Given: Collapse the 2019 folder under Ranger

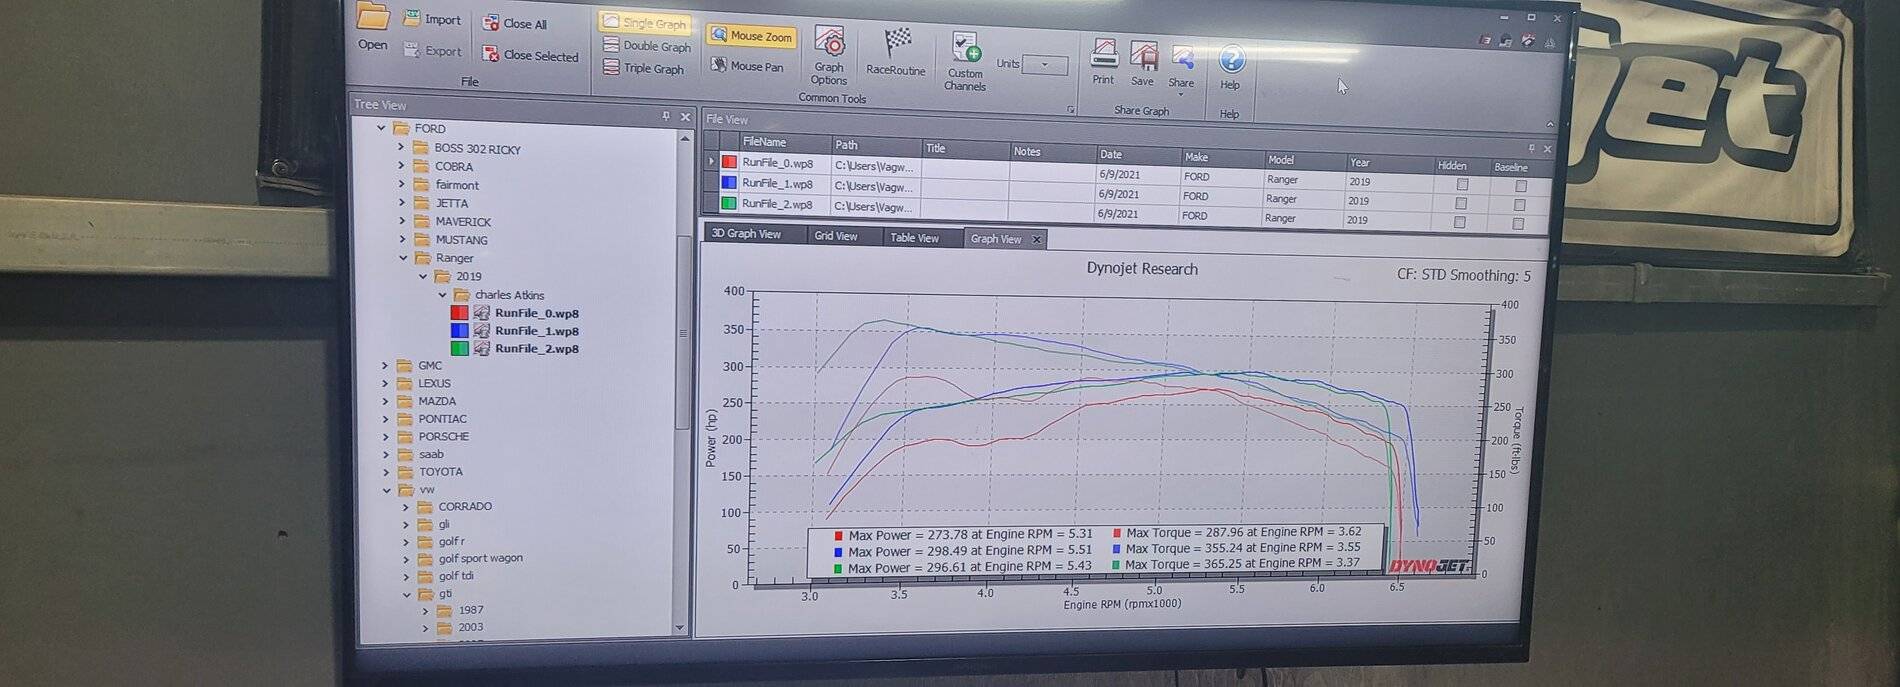Looking at the screenshot, I should [423, 276].
